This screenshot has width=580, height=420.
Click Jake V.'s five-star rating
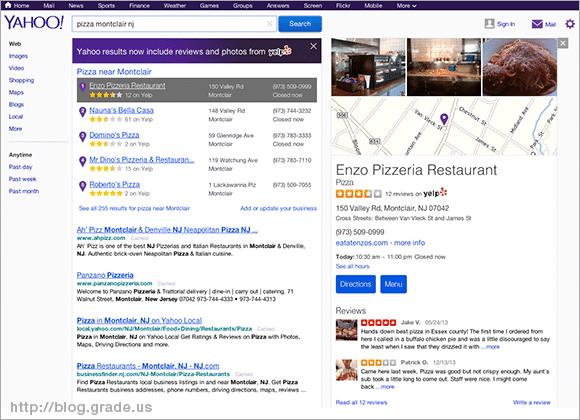click(x=378, y=322)
